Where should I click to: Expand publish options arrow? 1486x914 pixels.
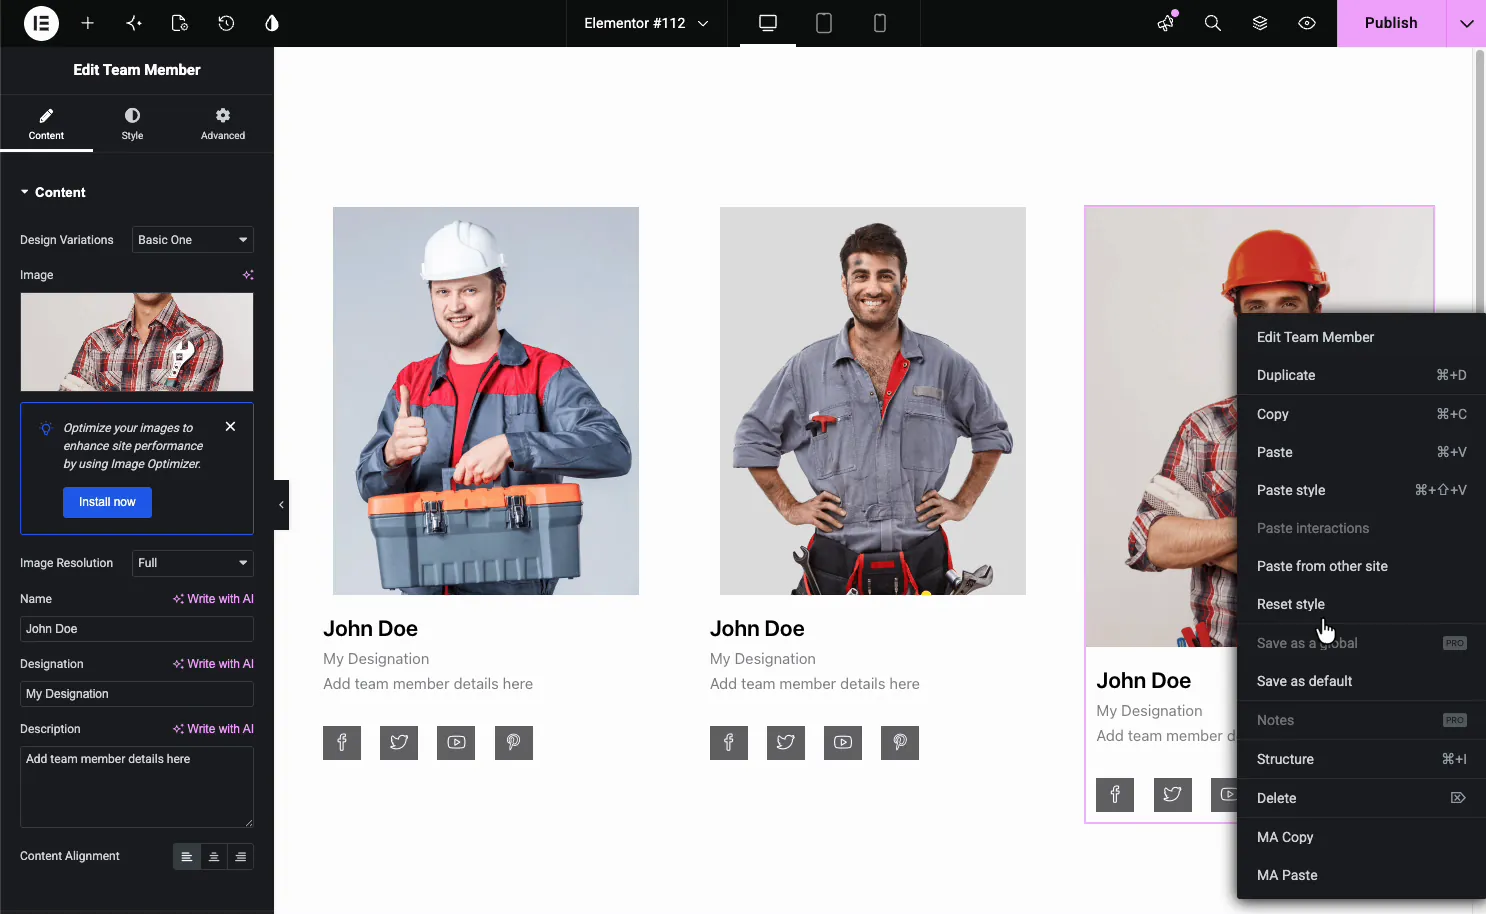[x=1466, y=23]
